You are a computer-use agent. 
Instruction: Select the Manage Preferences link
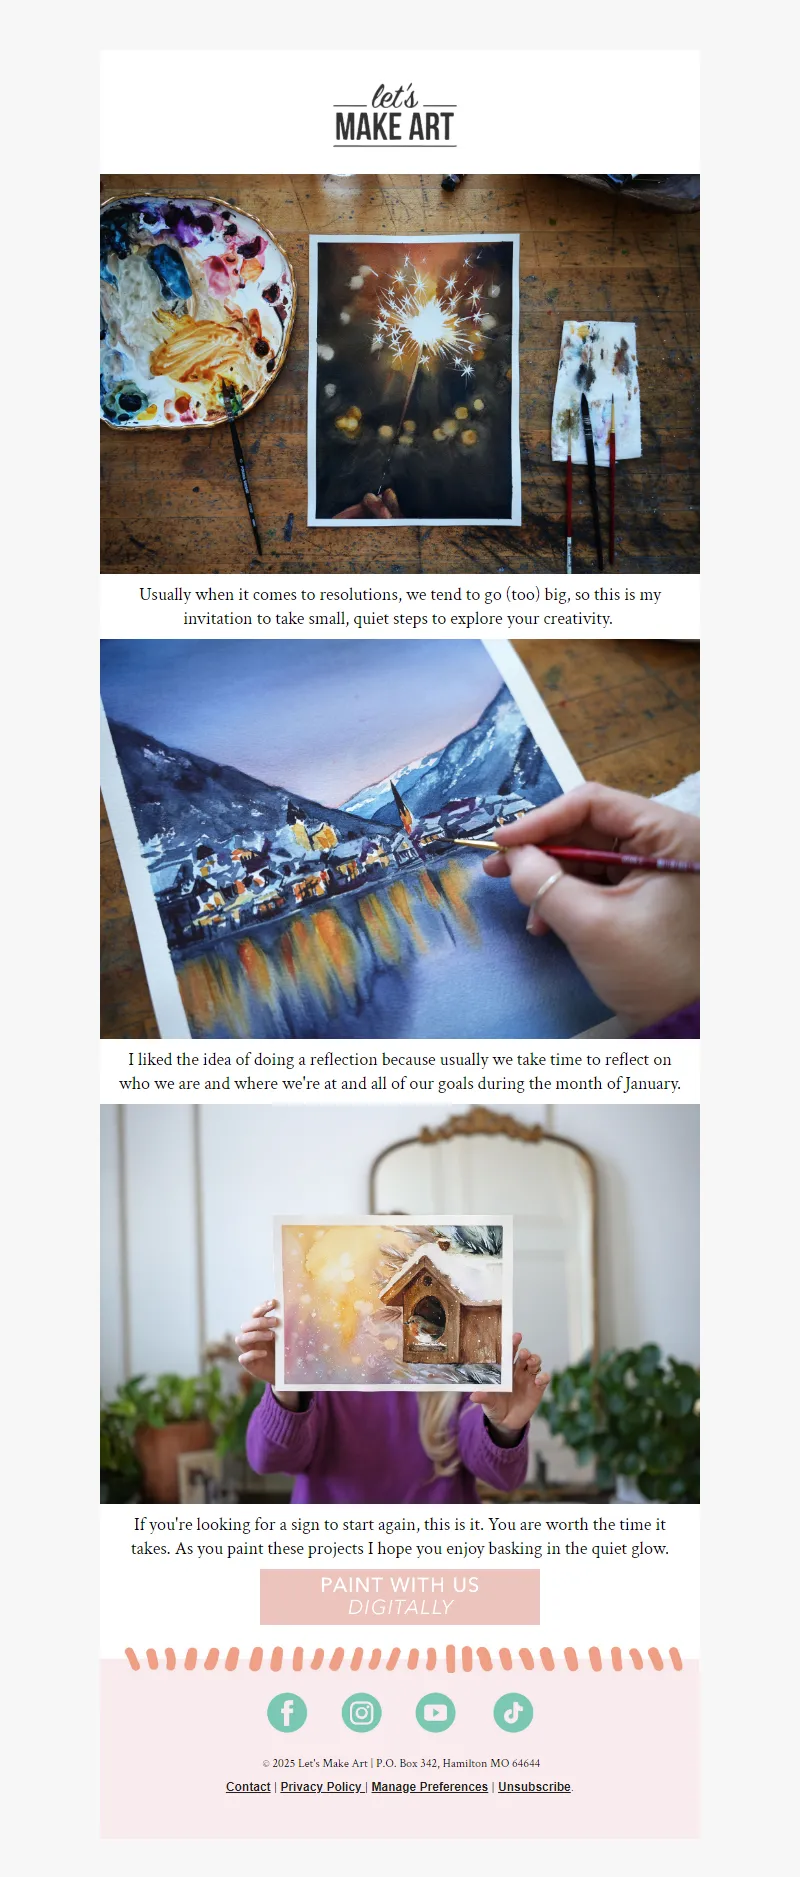click(x=430, y=1787)
